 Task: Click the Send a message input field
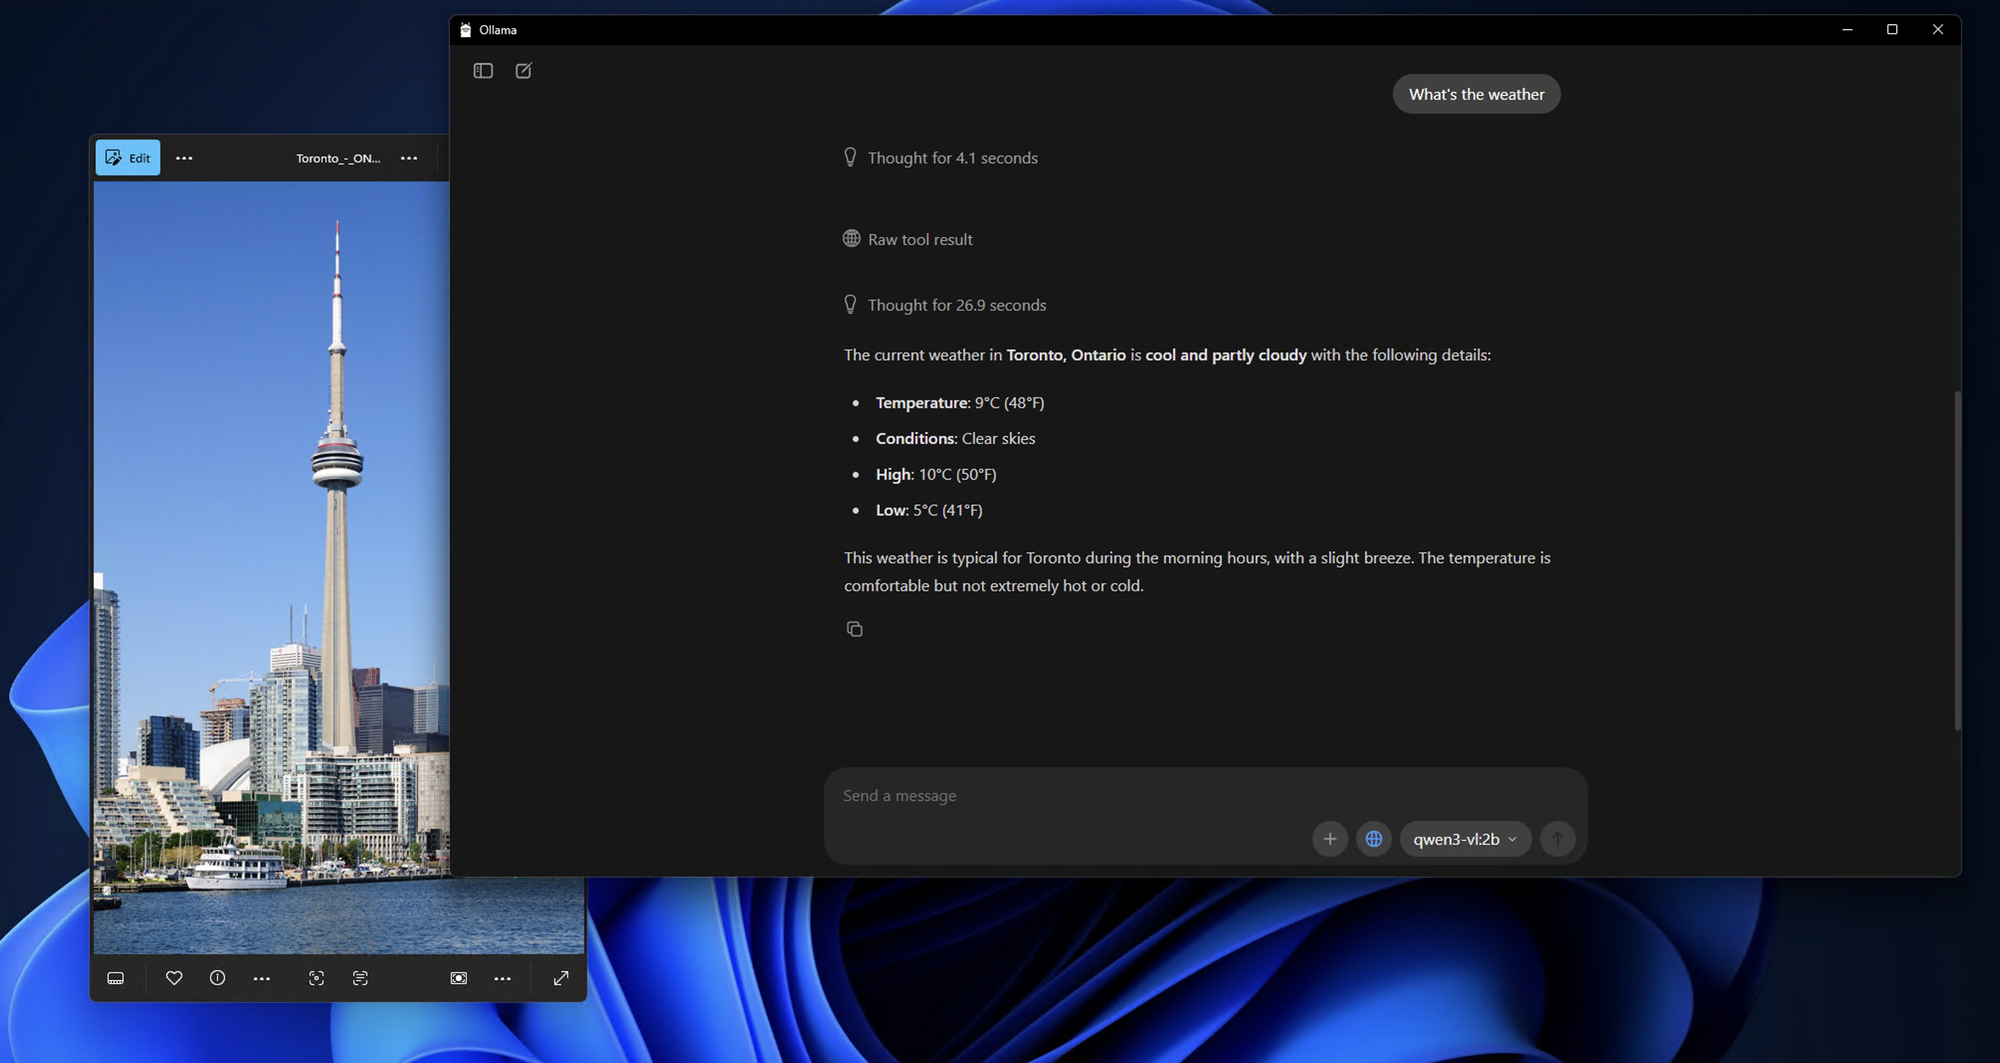pos(1060,796)
